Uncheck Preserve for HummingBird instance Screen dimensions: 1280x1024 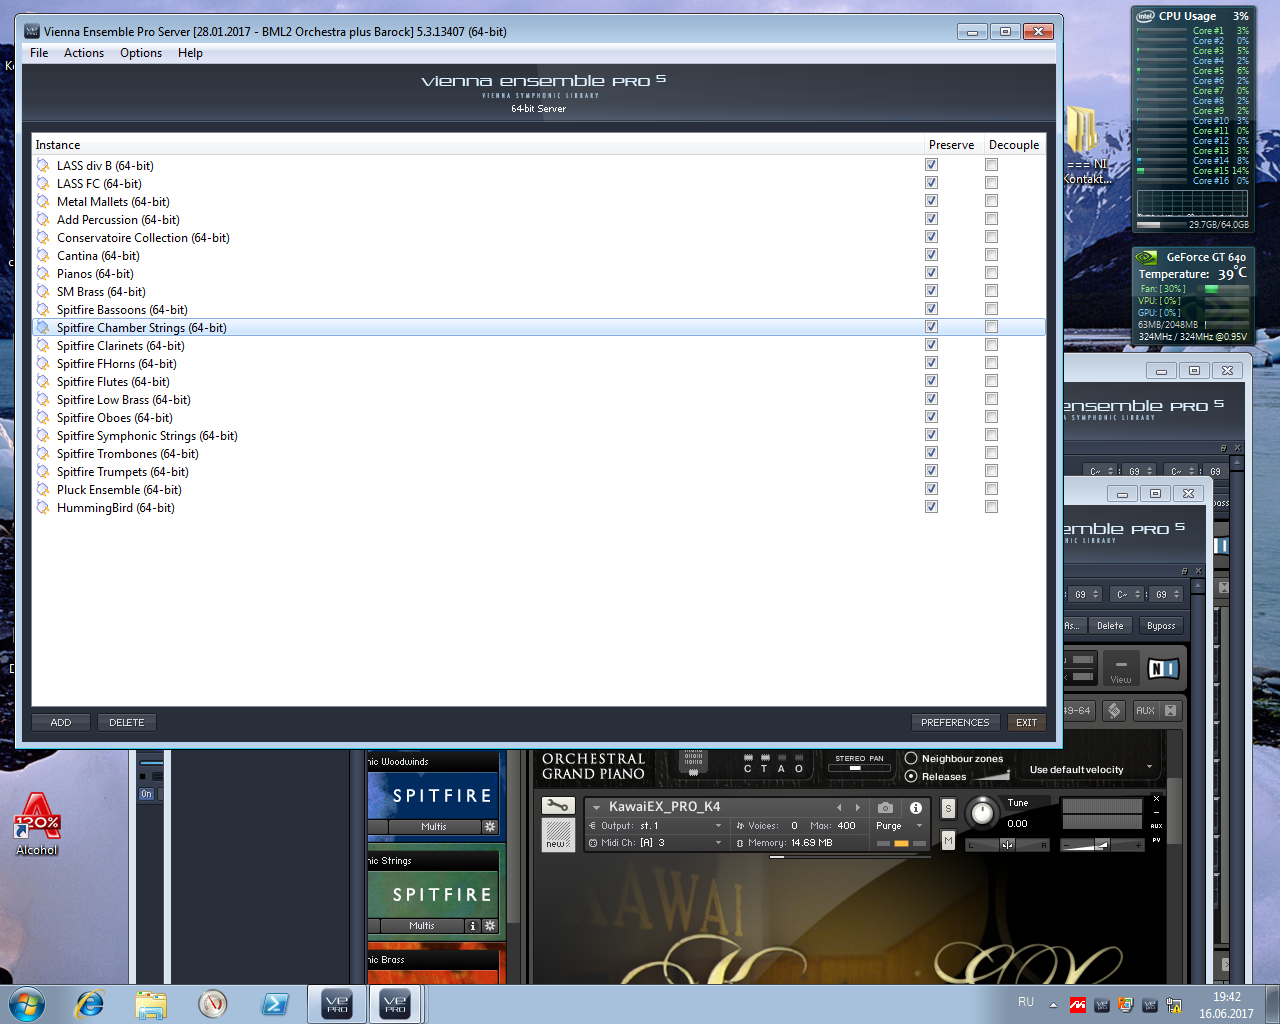coord(931,507)
